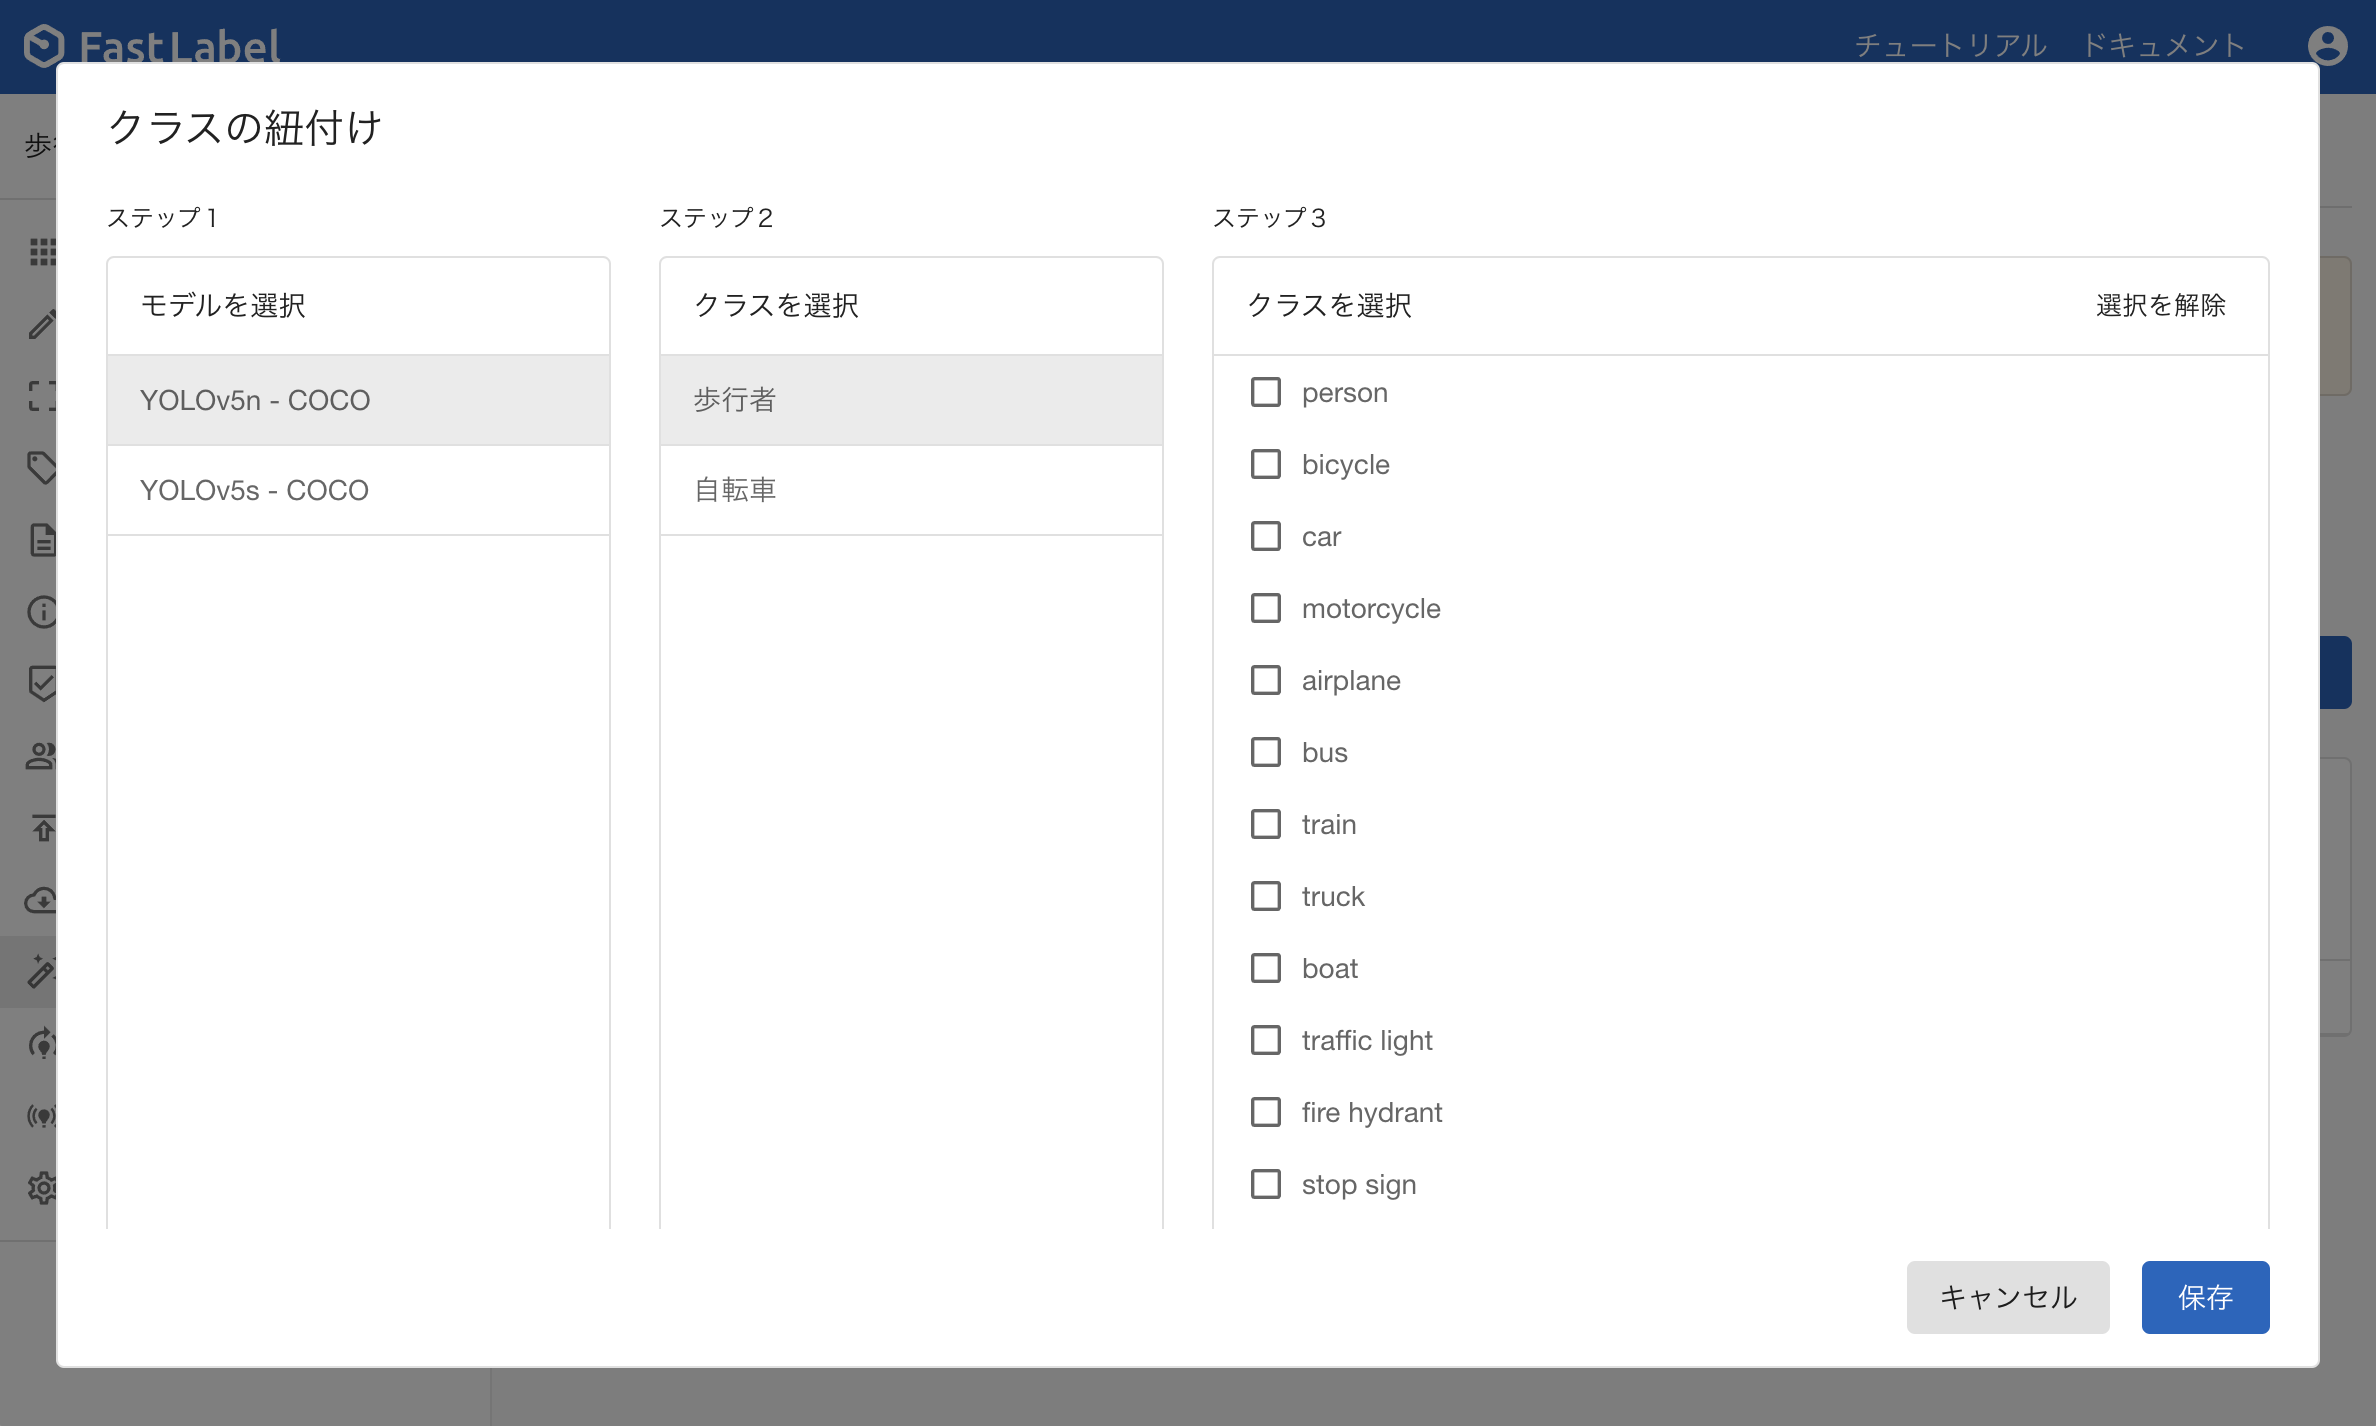Viewport: 2376px width, 1426px height.
Task: Click the blue 保存 button
Action: (x=2205, y=1297)
